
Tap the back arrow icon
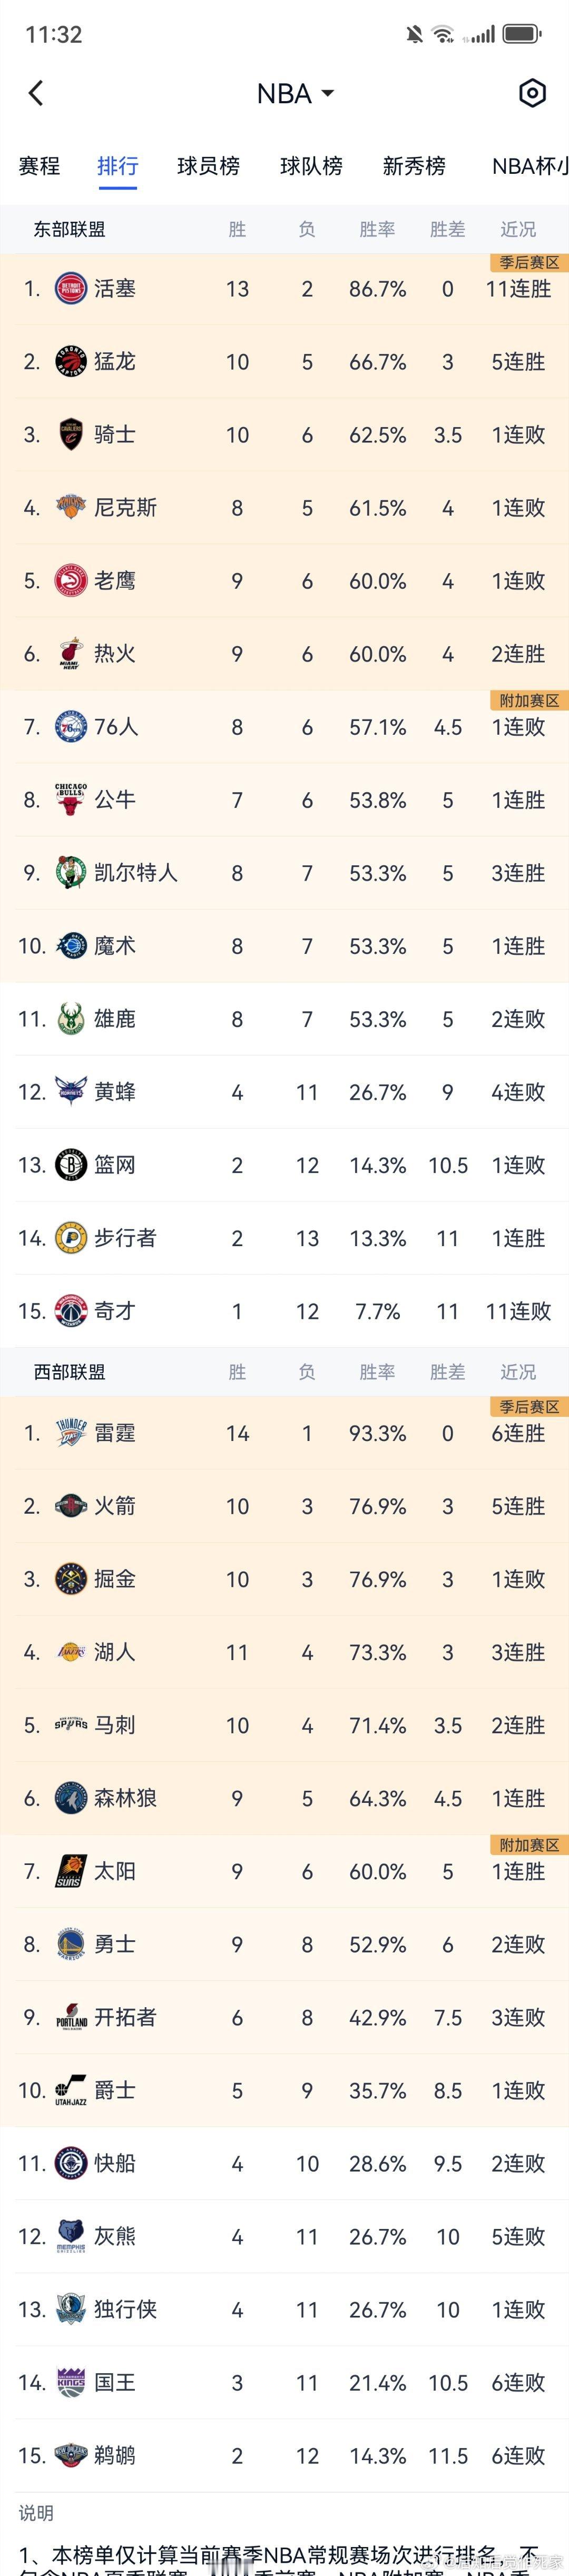coord(36,93)
